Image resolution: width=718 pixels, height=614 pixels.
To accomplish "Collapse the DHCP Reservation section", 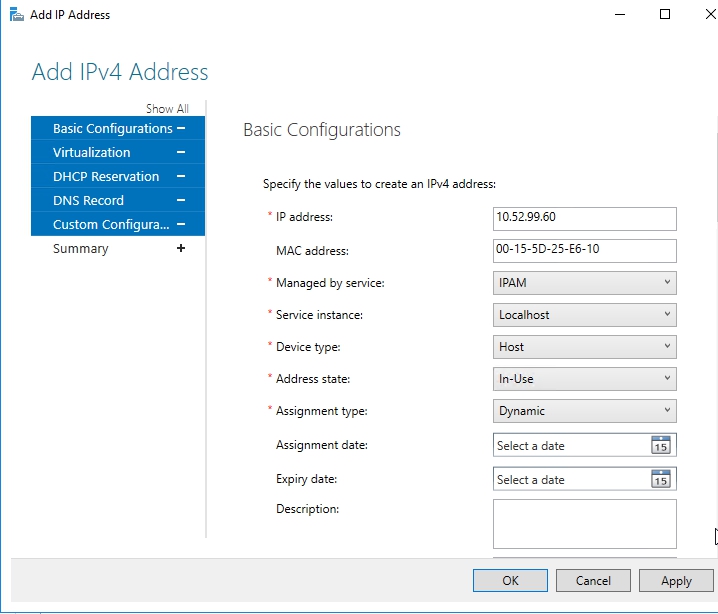I will (181, 176).
